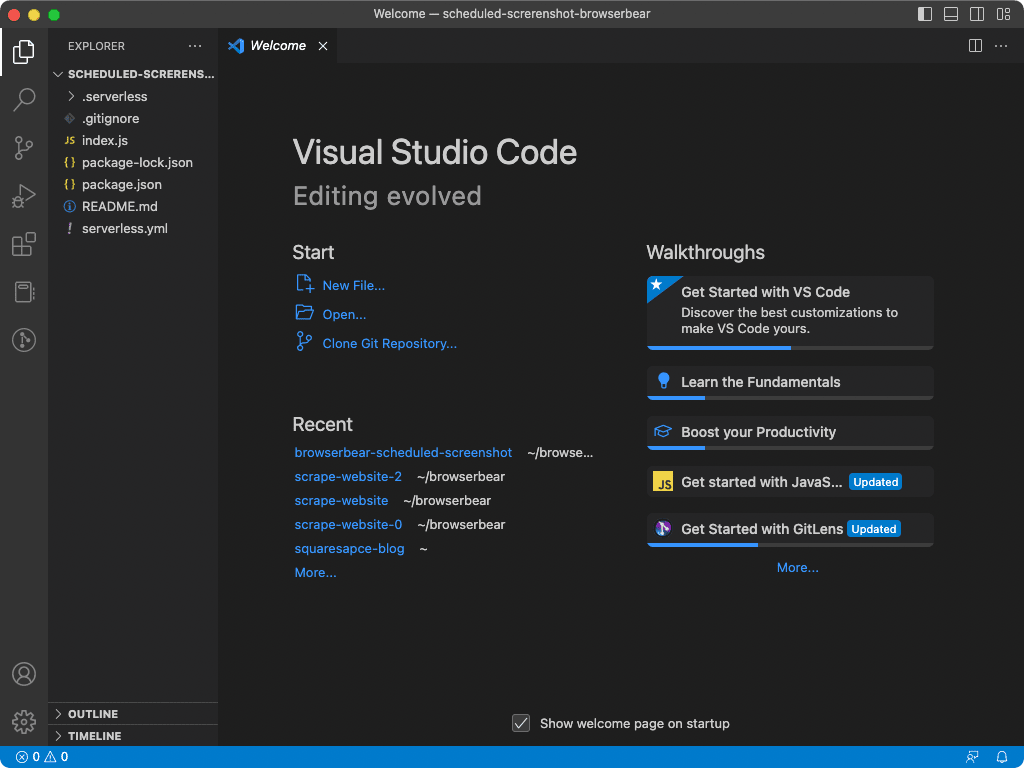The image size is (1024, 768).
Task: Open the notifications bell in status bar
Action: click(x=1002, y=757)
